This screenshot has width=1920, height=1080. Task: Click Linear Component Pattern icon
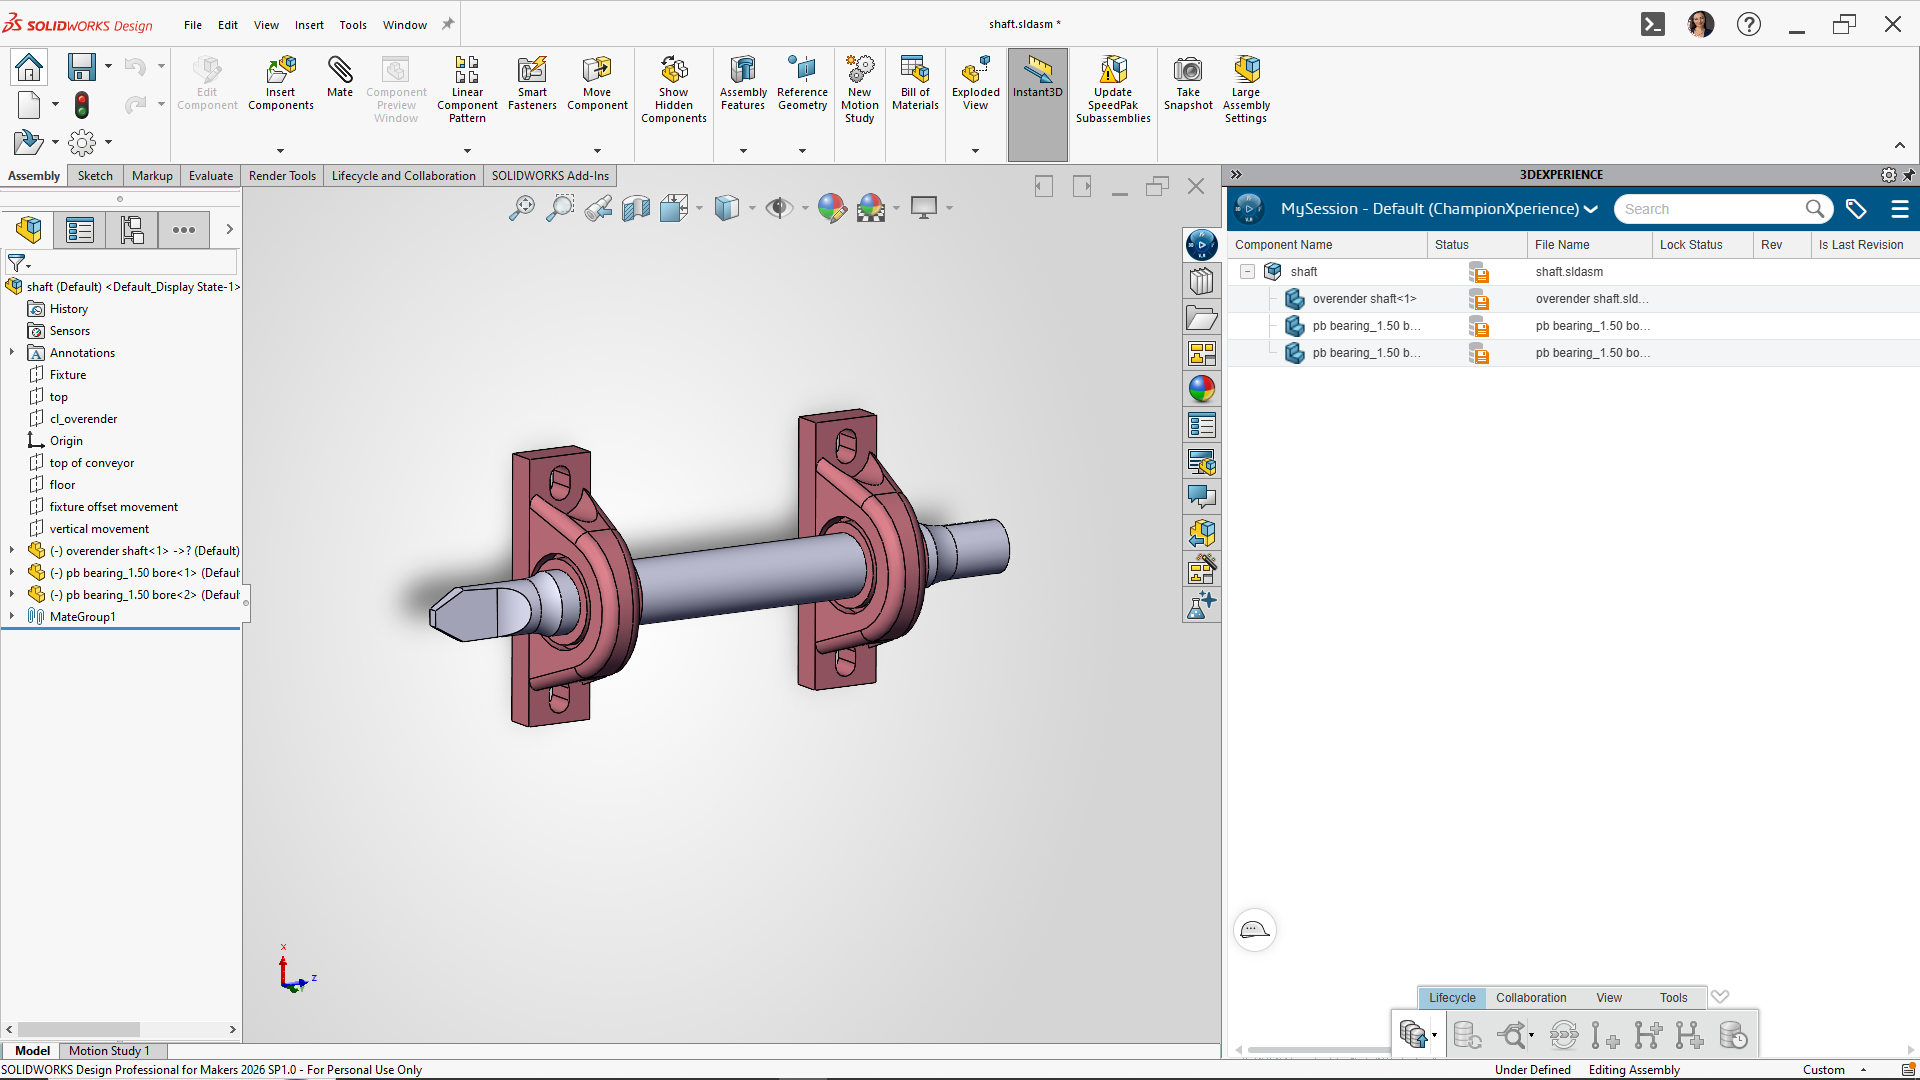467,71
